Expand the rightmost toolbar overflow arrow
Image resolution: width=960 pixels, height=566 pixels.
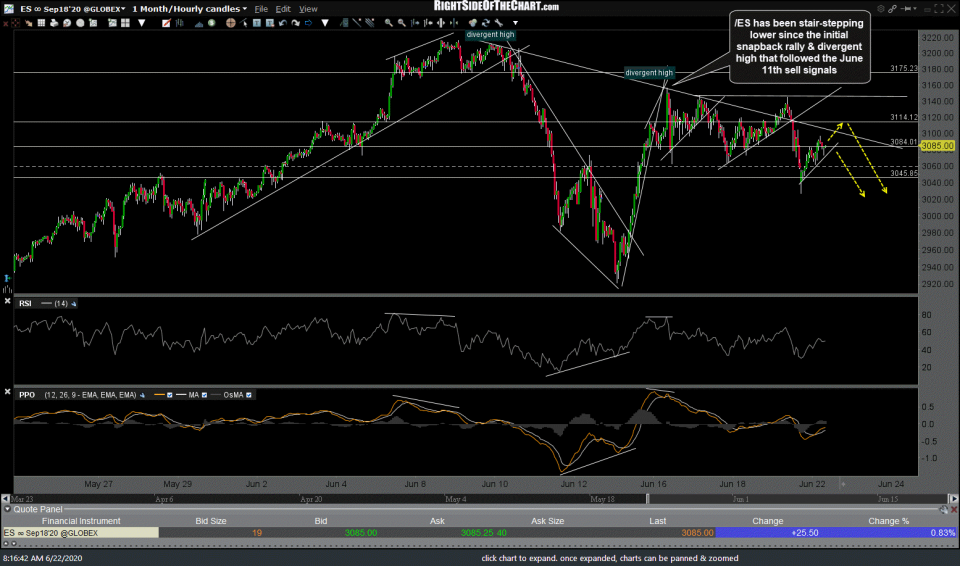(516, 23)
